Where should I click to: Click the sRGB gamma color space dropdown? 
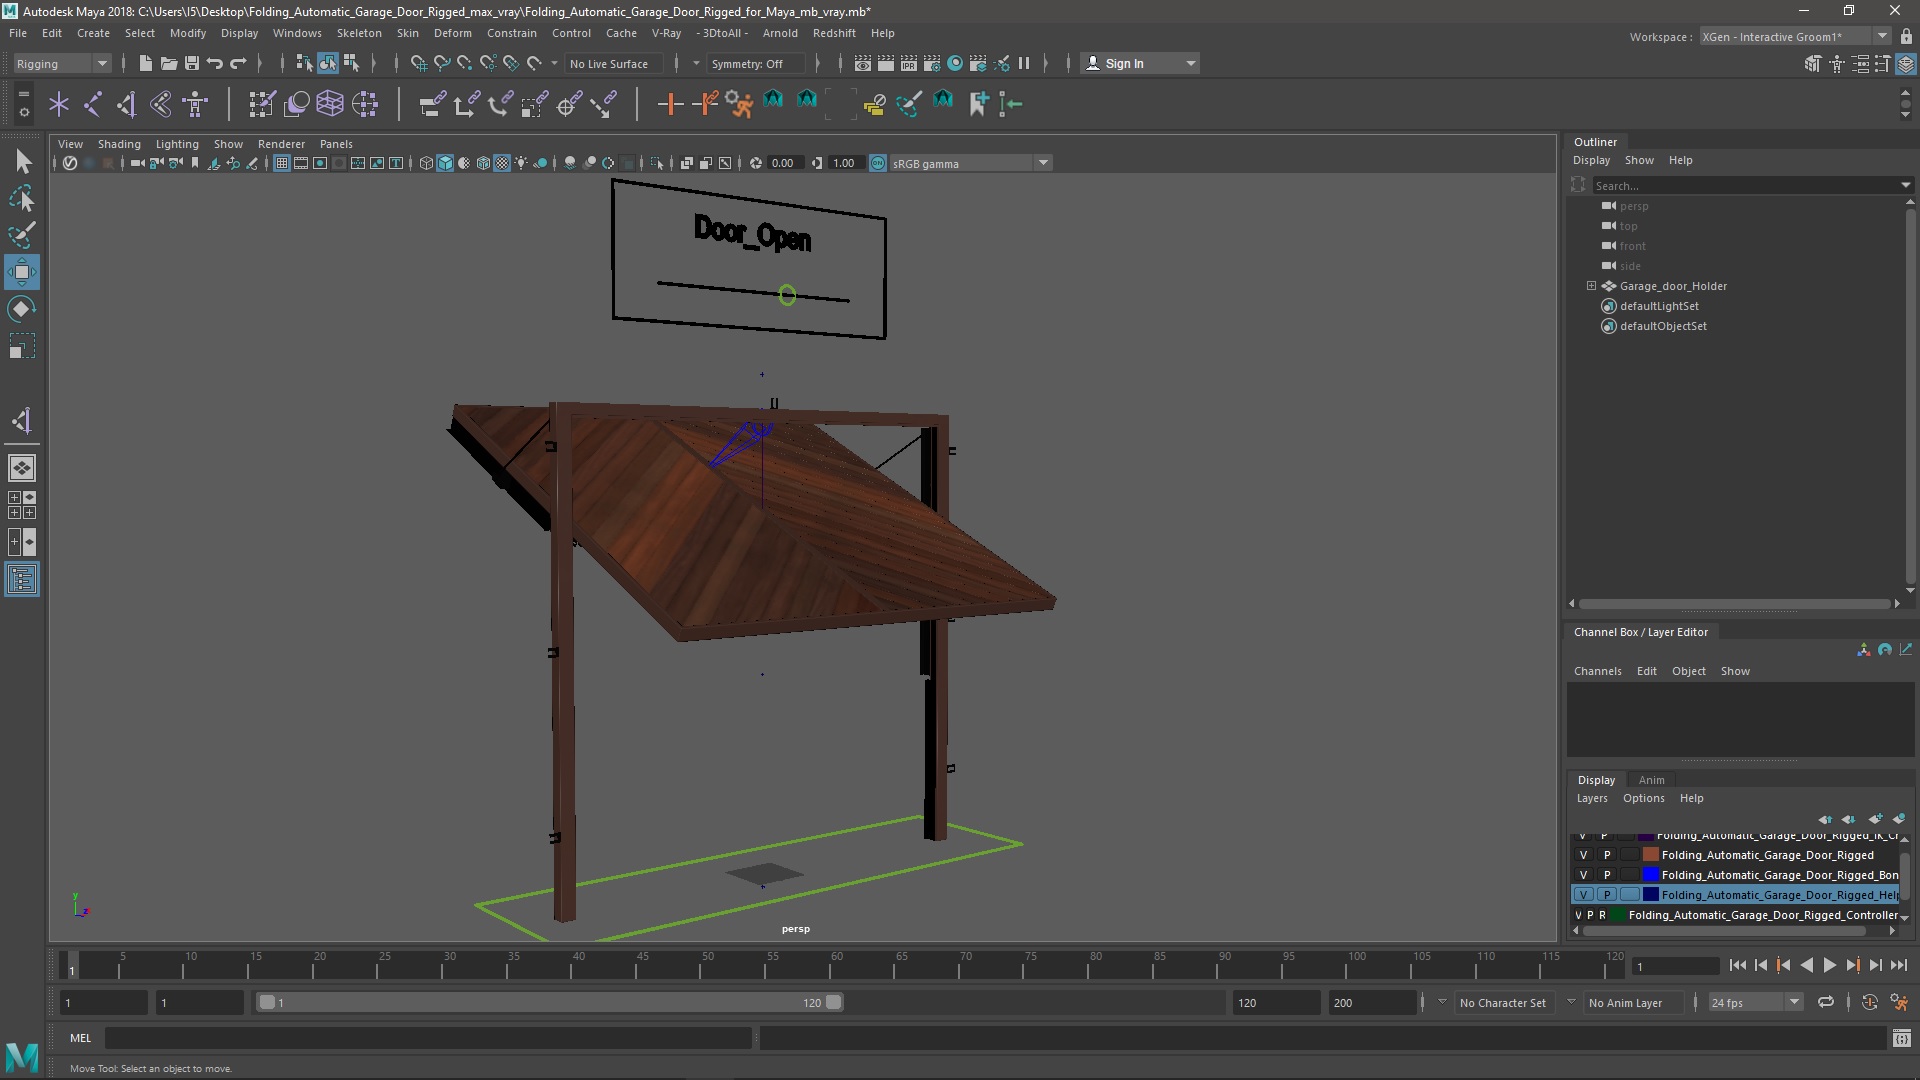(963, 162)
